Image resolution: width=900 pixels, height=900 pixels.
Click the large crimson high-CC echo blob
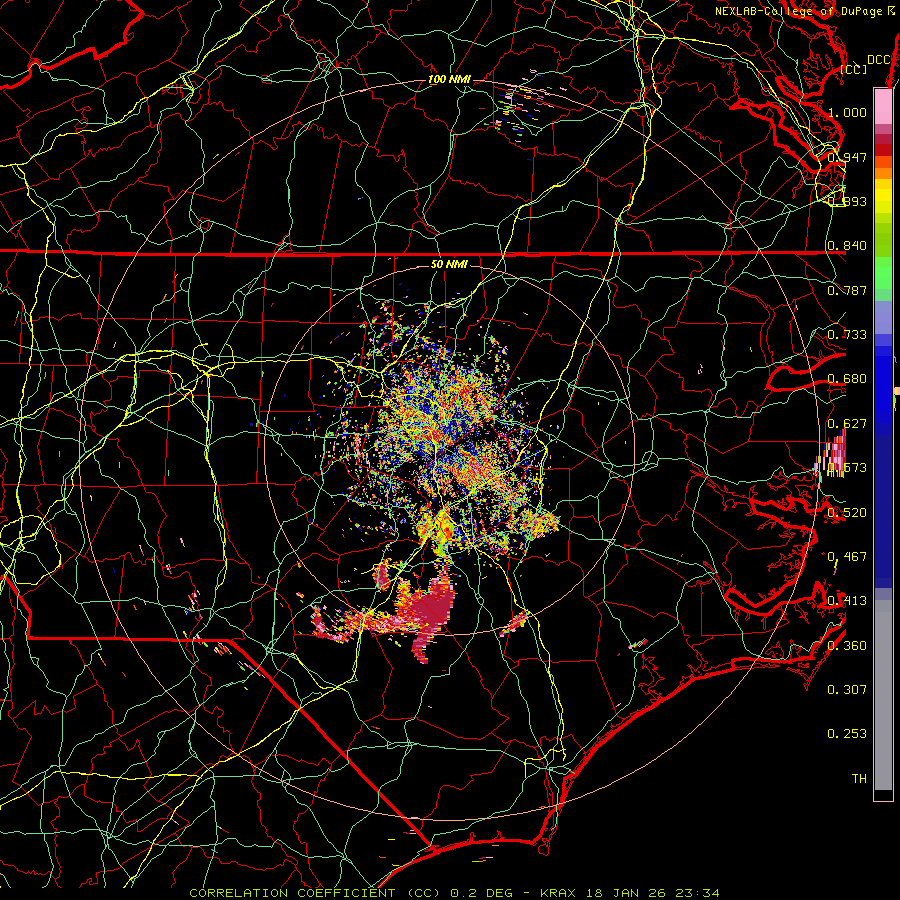pyautogui.click(x=432, y=608)
